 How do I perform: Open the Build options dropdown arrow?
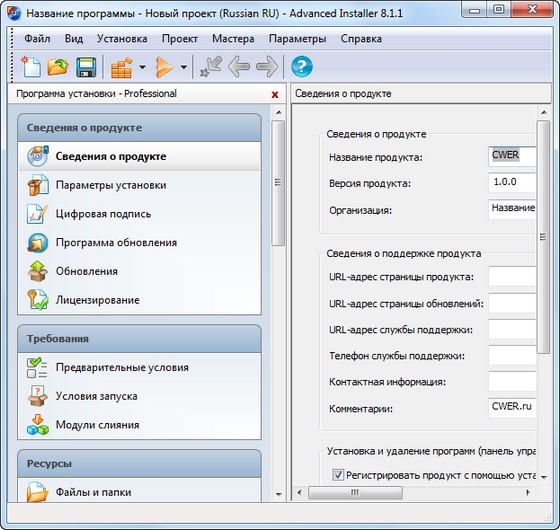pos(142,67)
